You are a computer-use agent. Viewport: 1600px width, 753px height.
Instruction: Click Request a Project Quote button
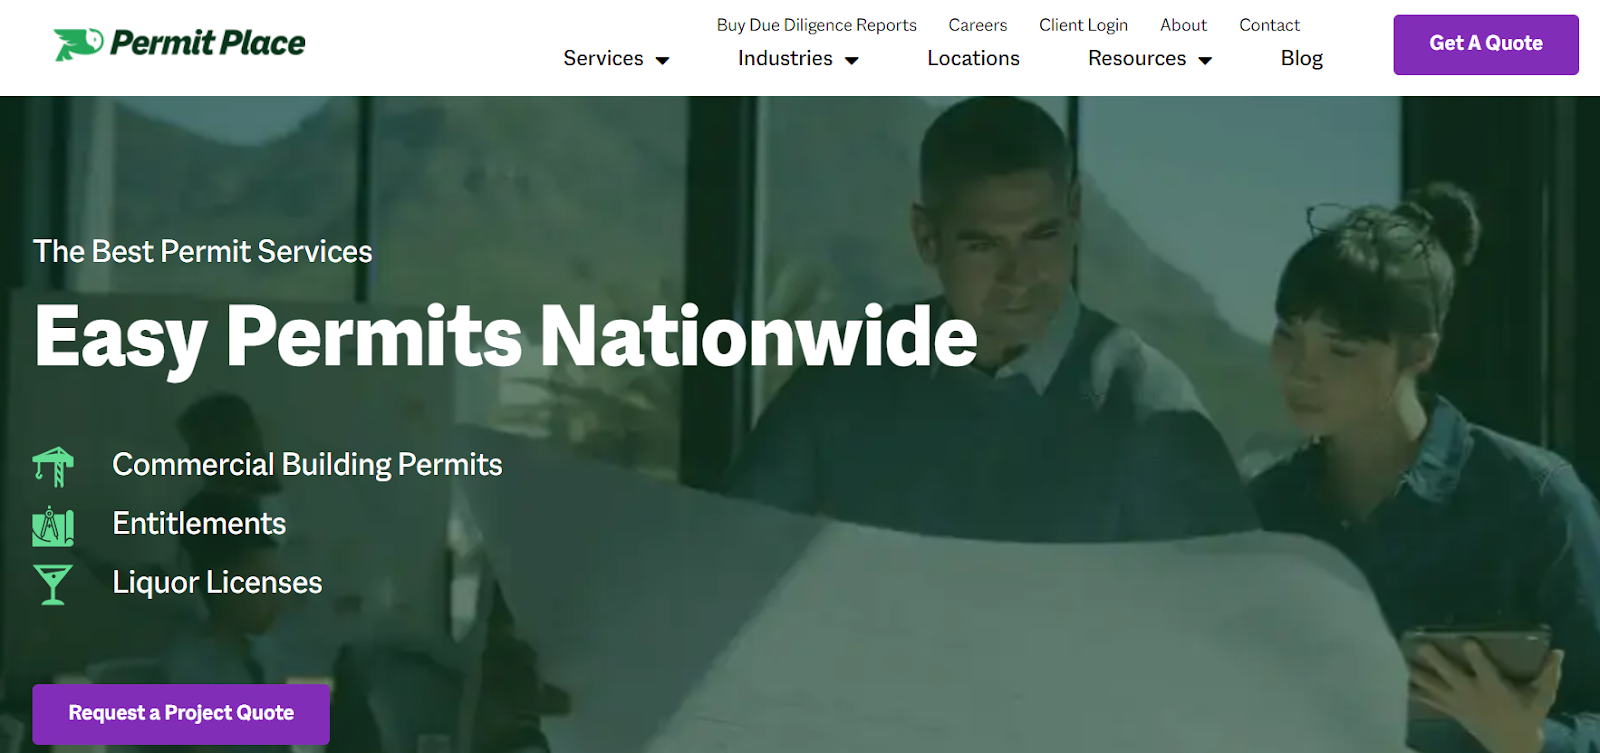[x=181, y=714]
